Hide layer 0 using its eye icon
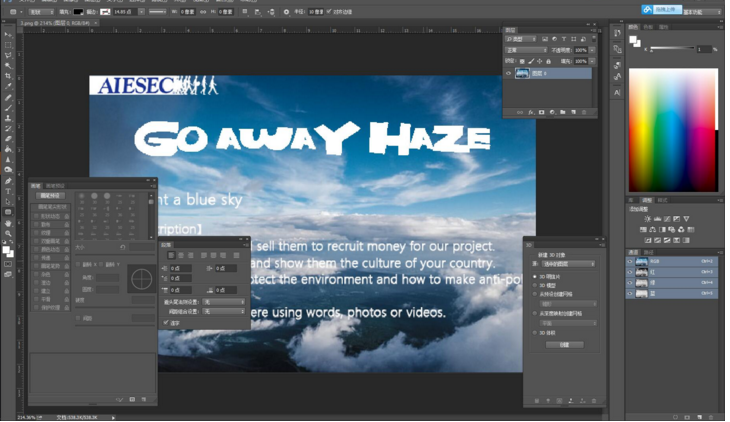The width and height of the screenshot is (730, 422). coord(509,74)
